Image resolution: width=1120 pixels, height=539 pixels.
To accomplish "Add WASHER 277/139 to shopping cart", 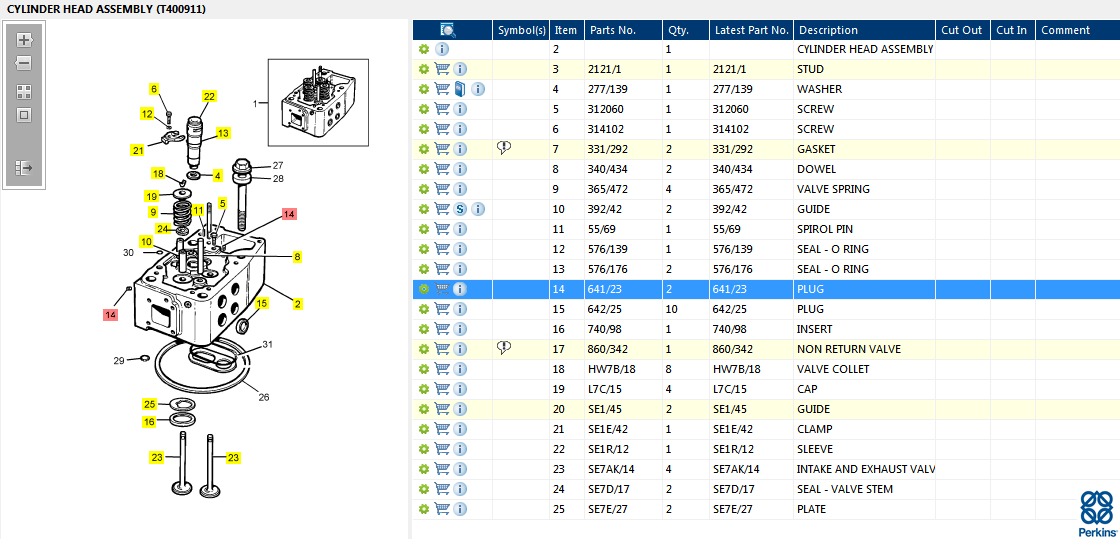I will coord(442,89).
